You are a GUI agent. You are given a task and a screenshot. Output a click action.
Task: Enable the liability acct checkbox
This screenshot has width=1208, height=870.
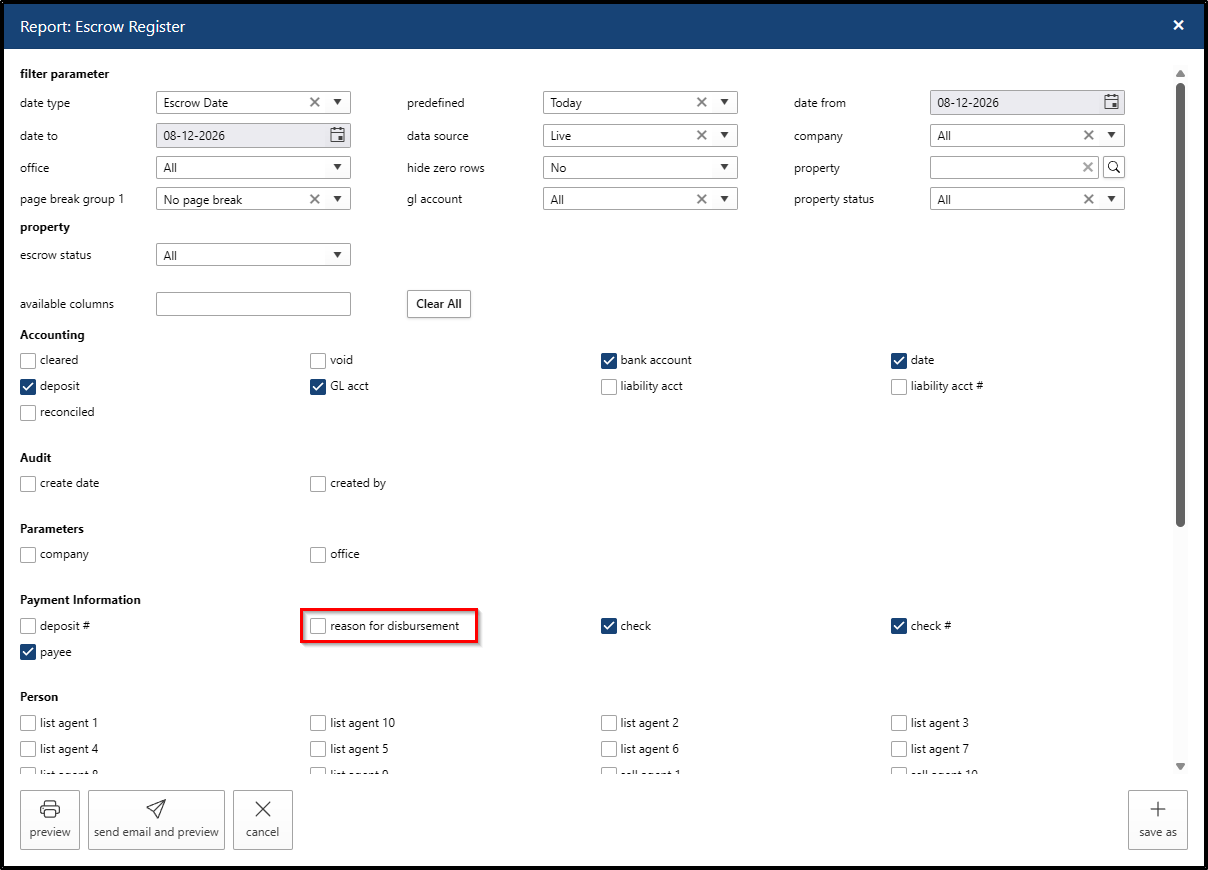[x=609, y=387]
